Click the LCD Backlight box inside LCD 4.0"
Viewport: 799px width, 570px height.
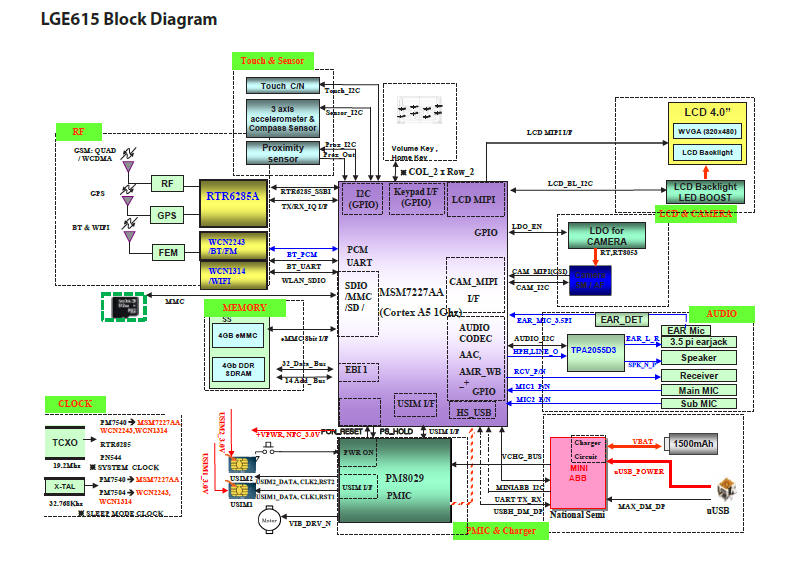[x=707, y=152]
